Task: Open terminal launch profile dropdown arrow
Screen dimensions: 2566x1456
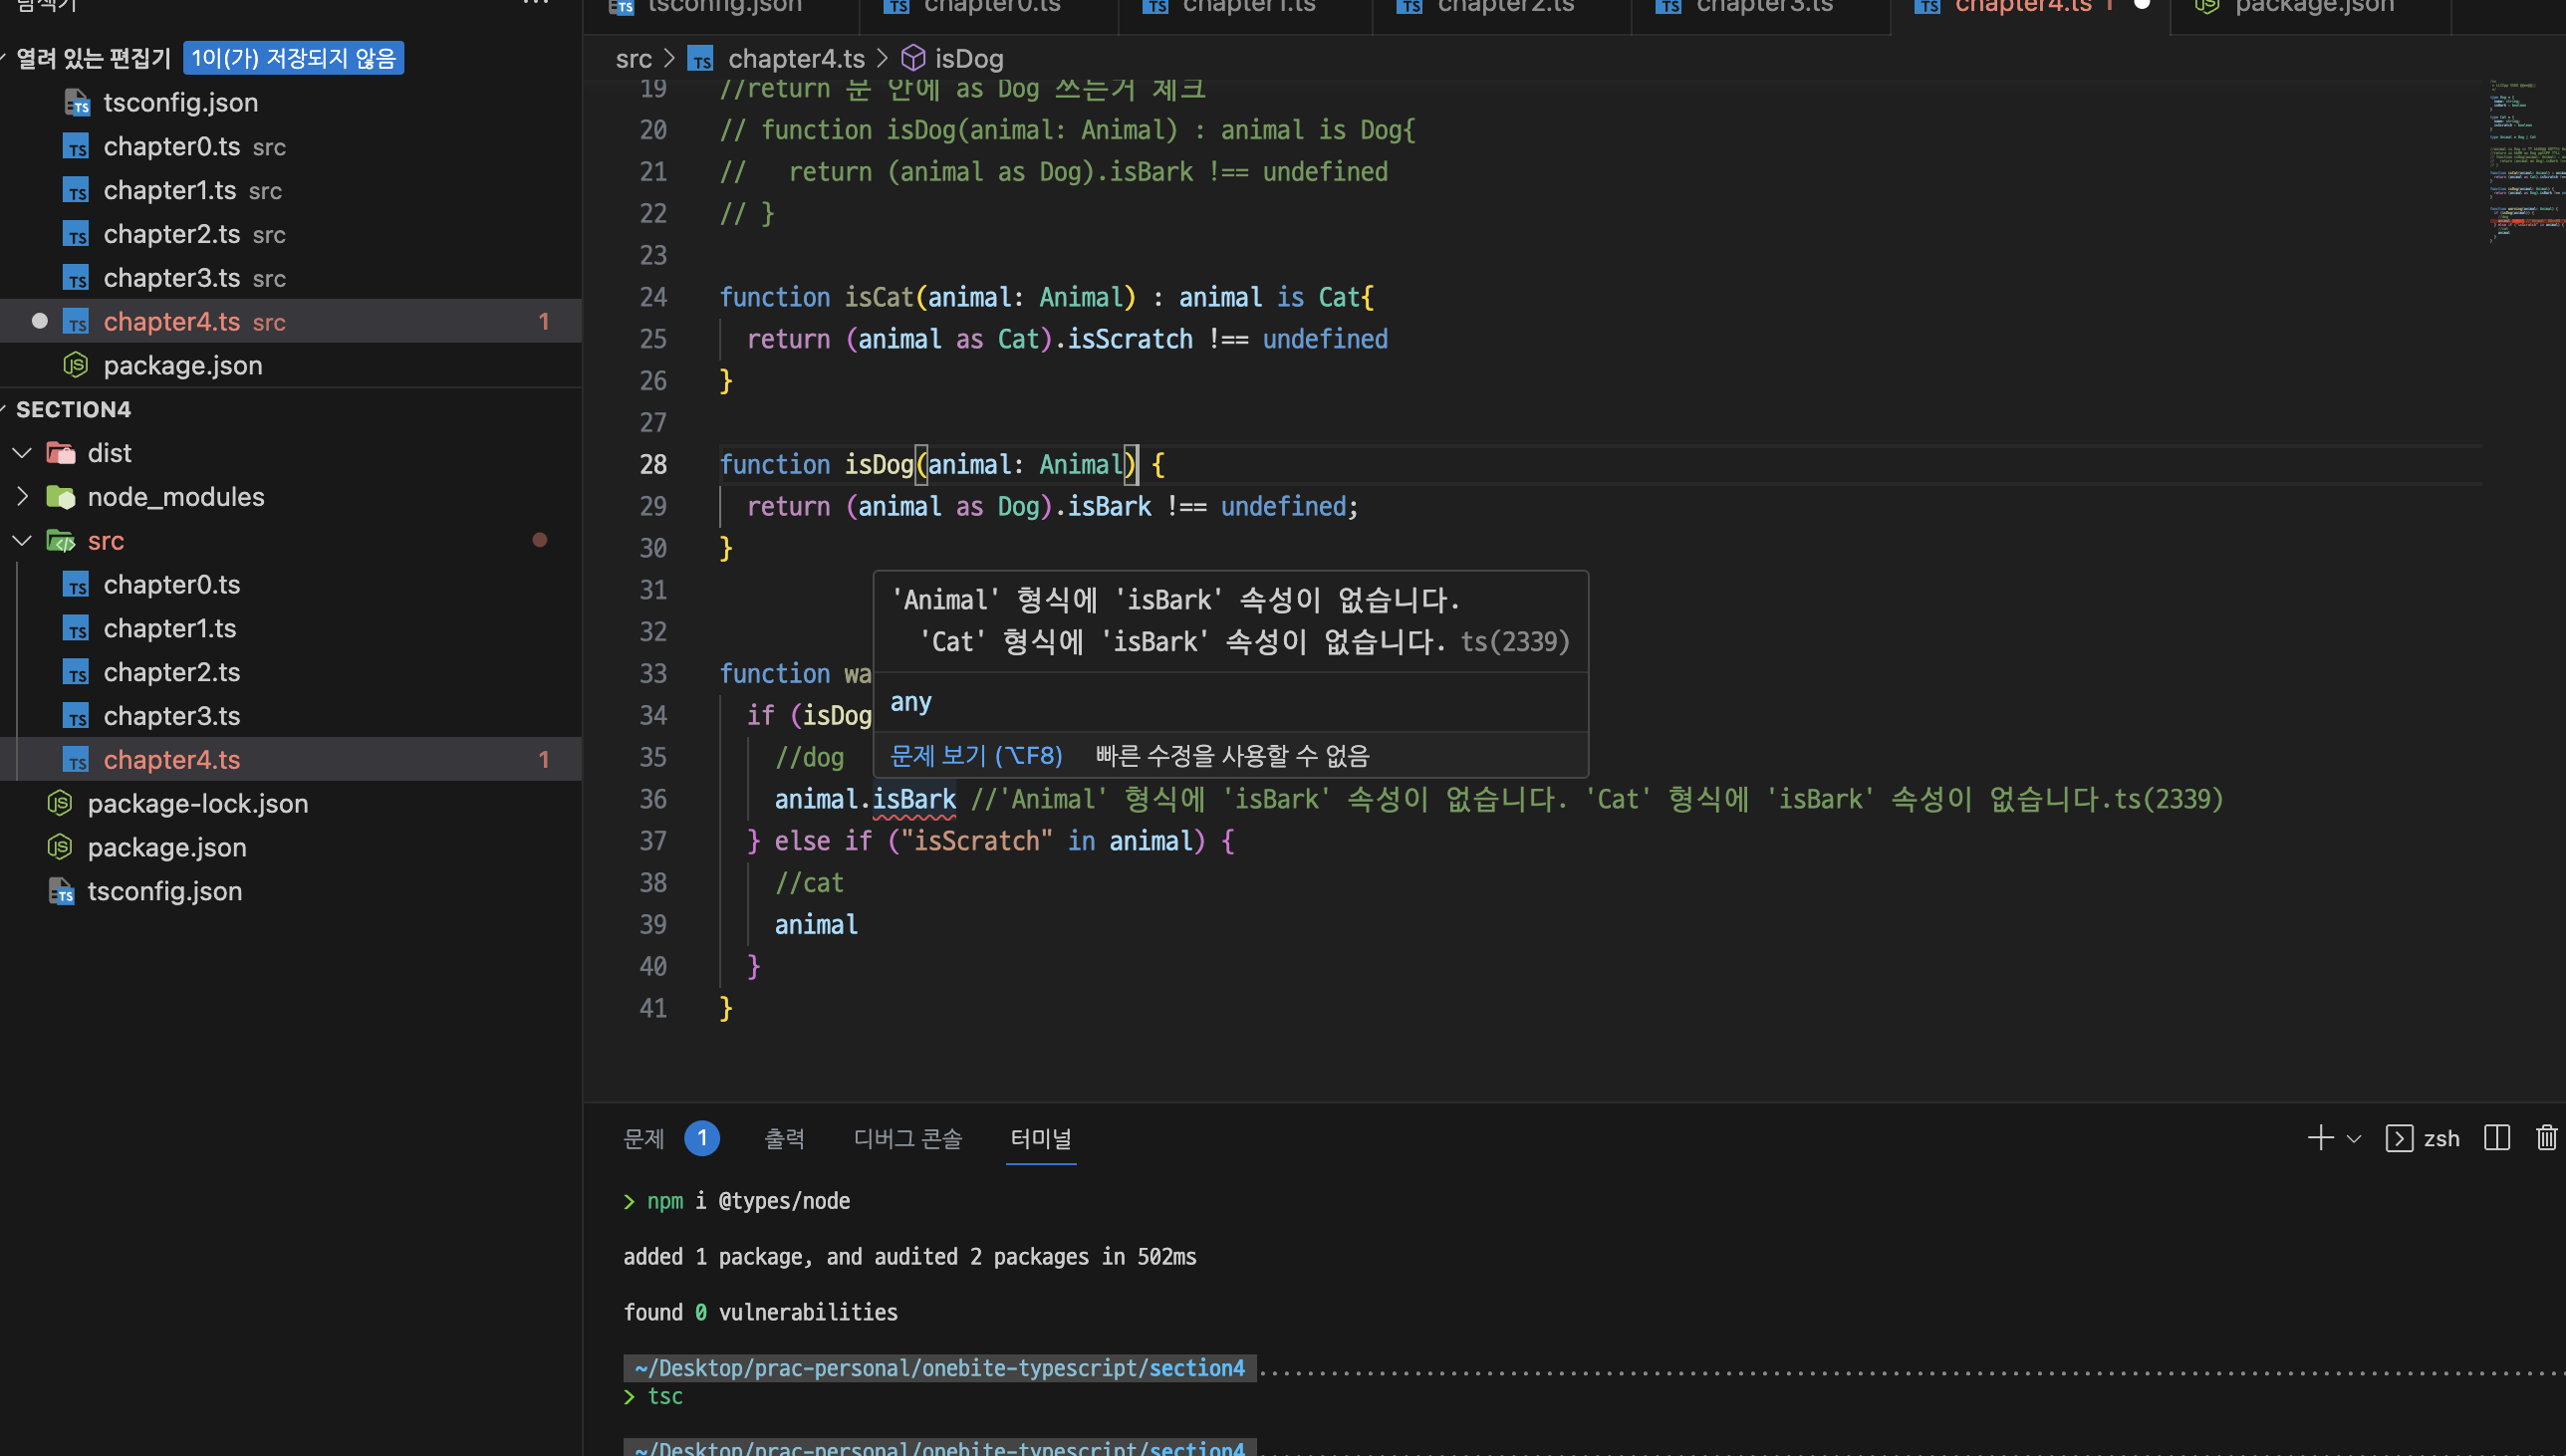Action: click(x=2354, y=1139)
